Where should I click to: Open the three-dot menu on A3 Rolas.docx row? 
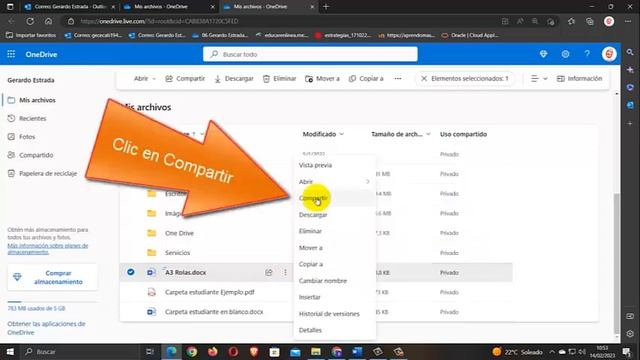coord(285,272)
